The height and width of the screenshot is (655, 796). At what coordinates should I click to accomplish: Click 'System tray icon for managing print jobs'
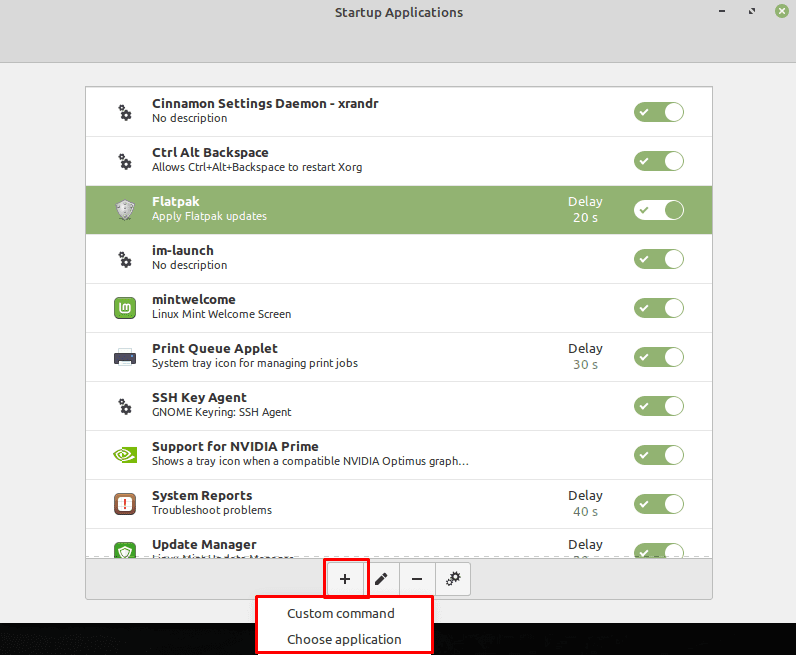[255, 364]
